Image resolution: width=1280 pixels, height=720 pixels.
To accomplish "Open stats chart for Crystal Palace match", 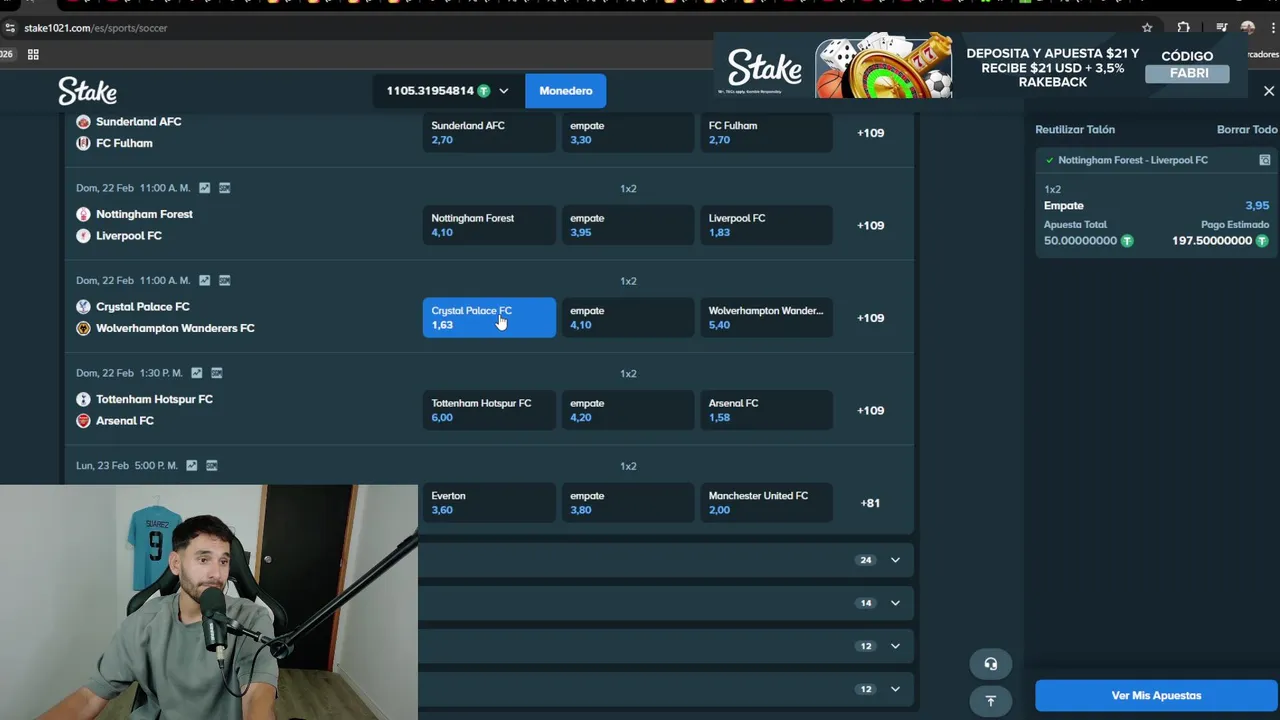I will pyautogui.click(x=205, y=281).
